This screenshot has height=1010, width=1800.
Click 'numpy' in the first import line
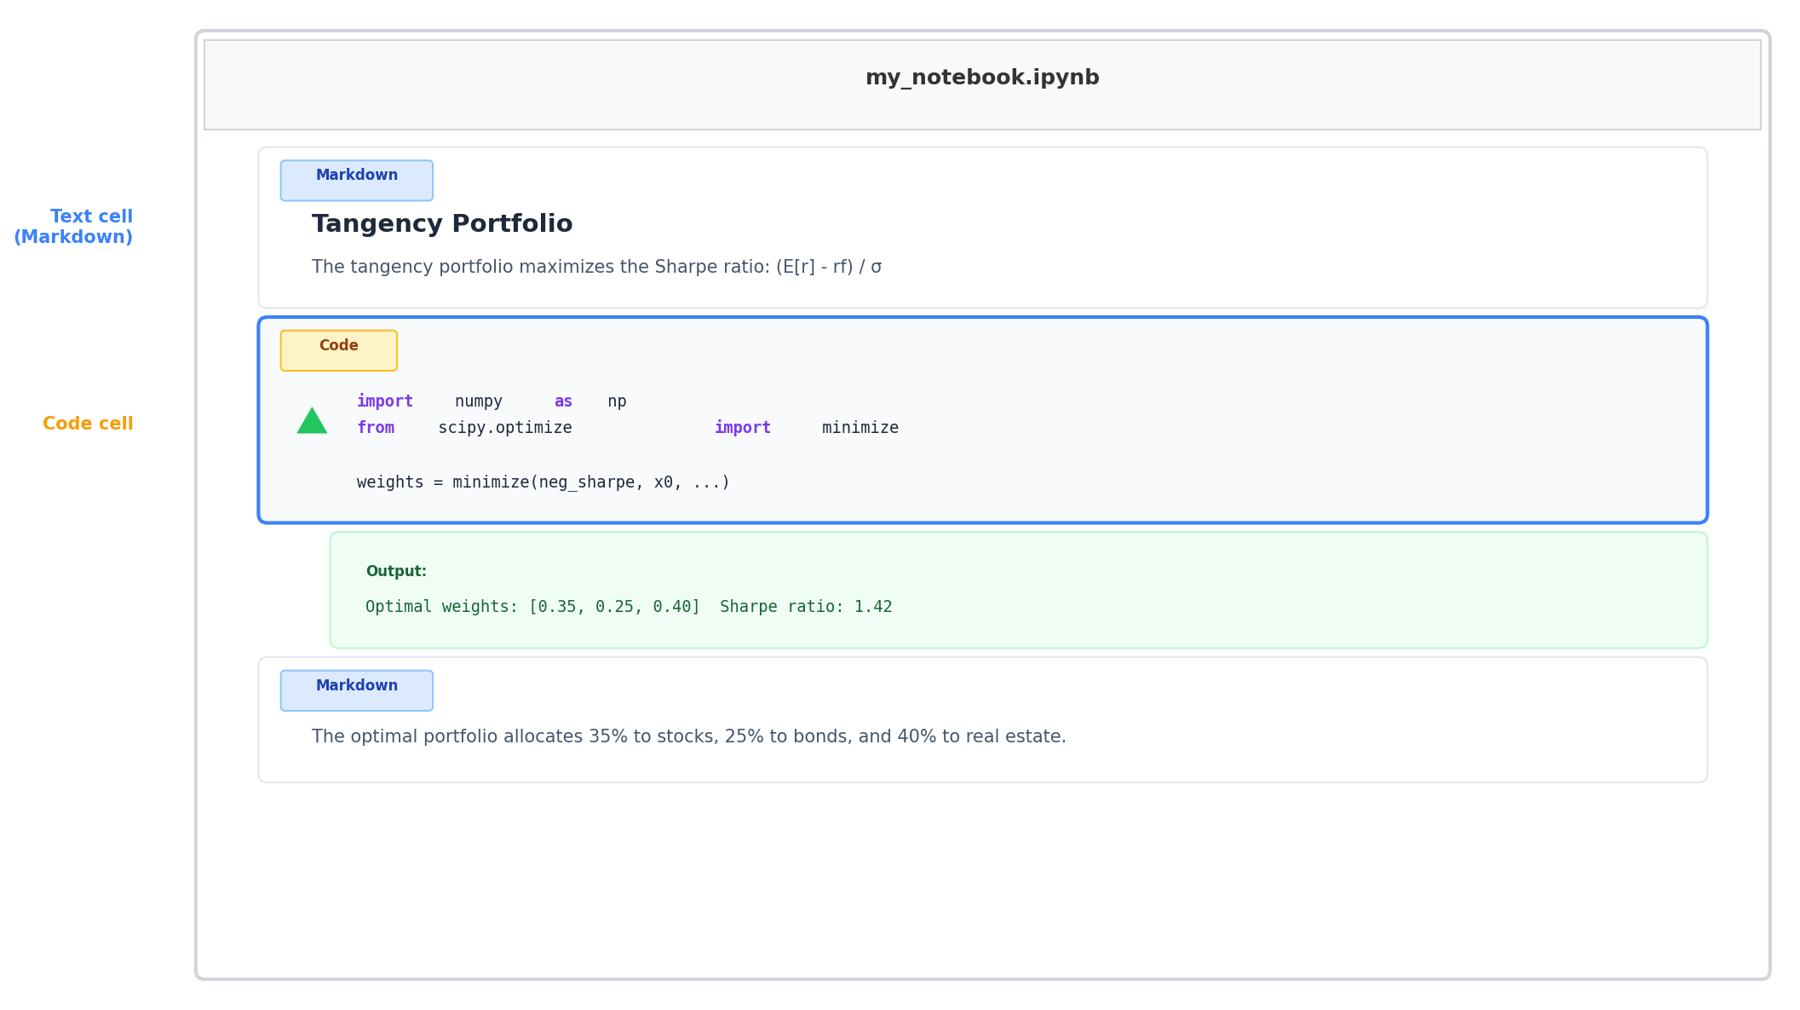point(478,401)
